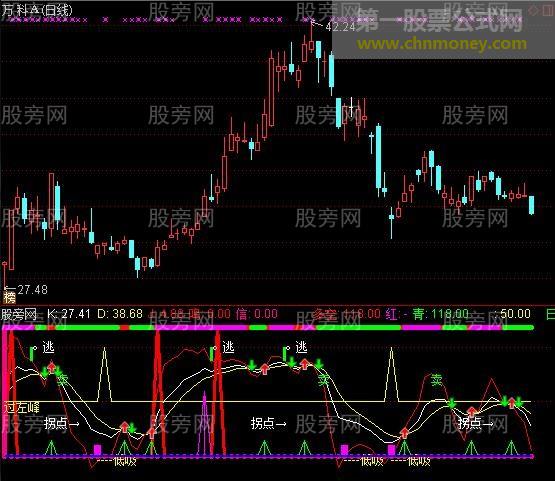This screenshot has height=481, width=555.
Task: Click the 万科A(日线) chart title
Action: (37, 10)
